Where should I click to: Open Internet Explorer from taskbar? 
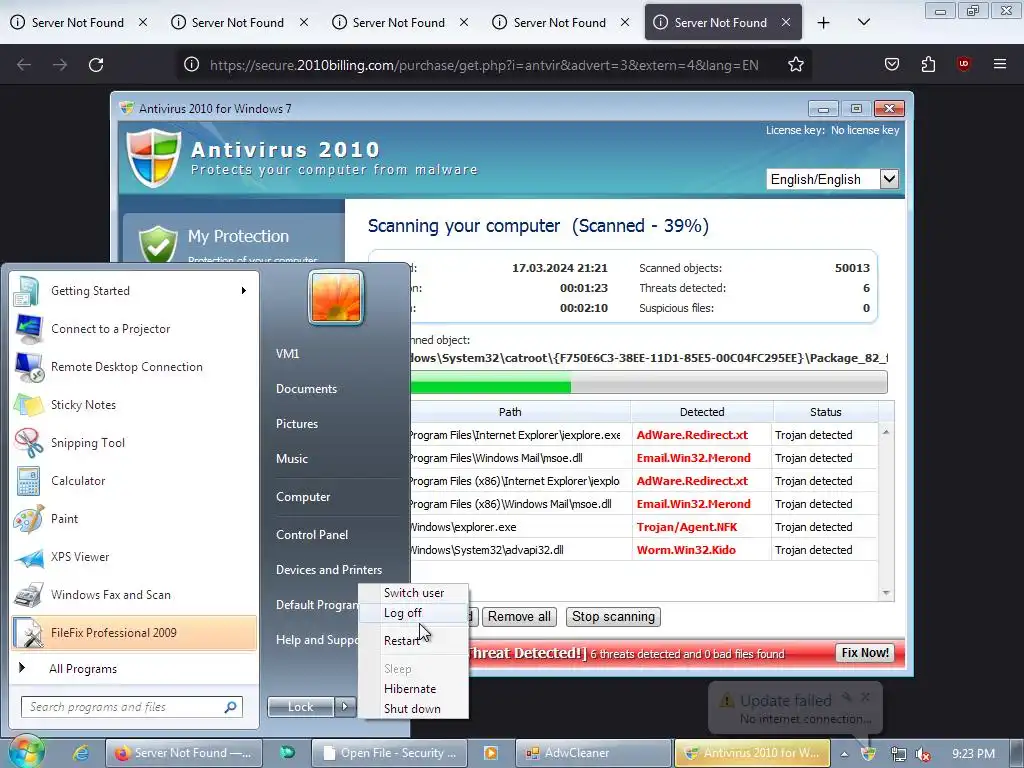pos(81,752)
